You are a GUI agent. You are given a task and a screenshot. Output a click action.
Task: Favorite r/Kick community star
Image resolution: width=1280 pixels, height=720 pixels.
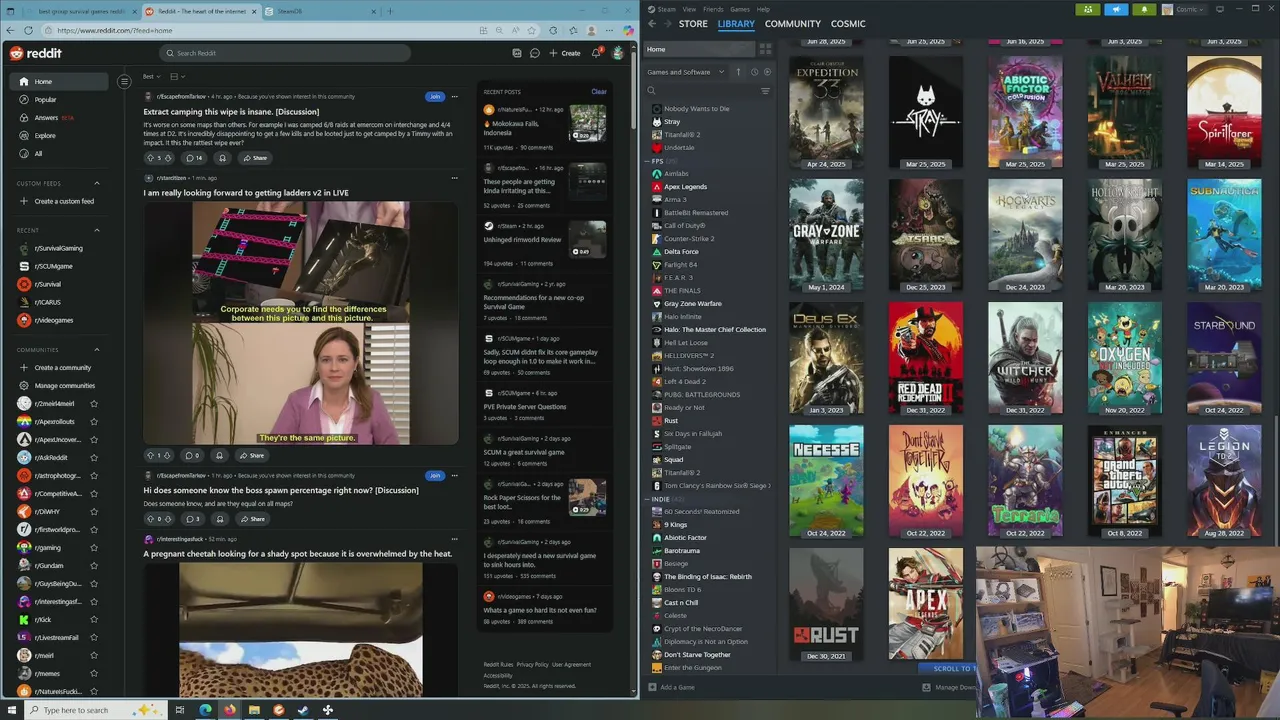tap(94, 620)
